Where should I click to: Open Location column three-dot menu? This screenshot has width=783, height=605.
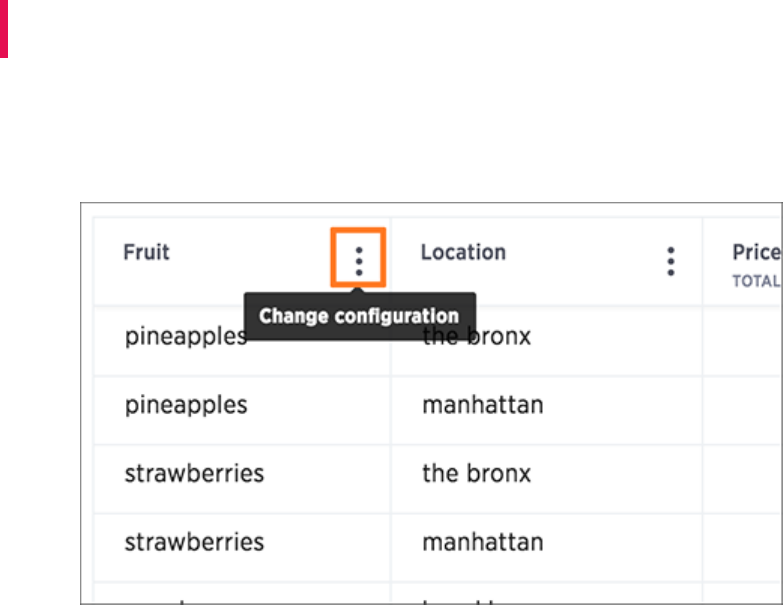point(671,261)
